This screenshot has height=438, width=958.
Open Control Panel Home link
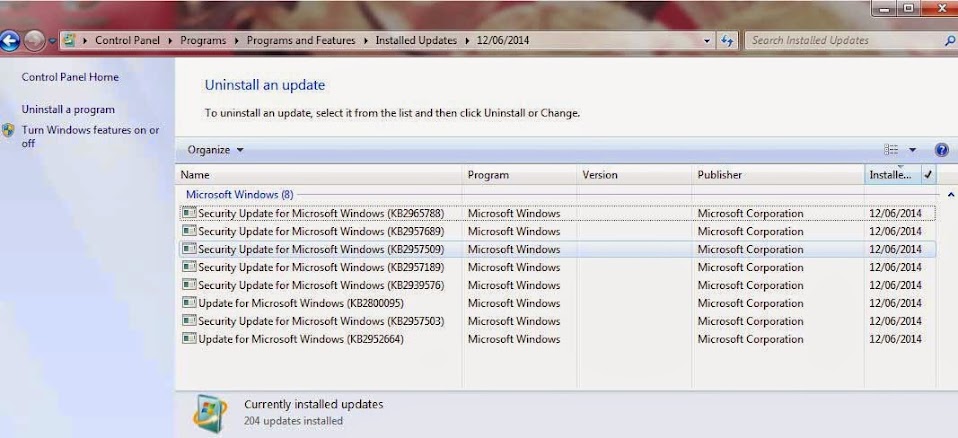tap(70, 77)
